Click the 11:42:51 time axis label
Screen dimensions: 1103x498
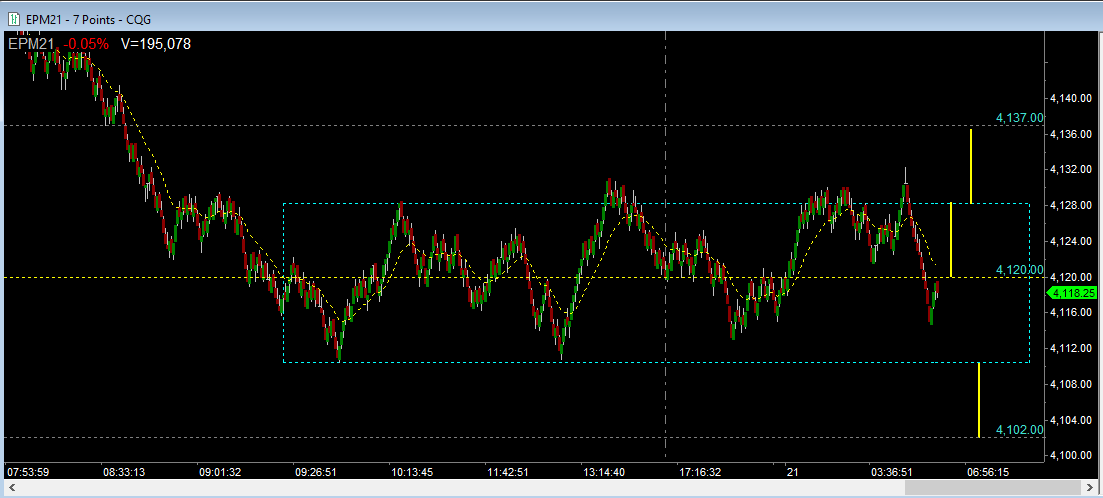coord(507,471)
